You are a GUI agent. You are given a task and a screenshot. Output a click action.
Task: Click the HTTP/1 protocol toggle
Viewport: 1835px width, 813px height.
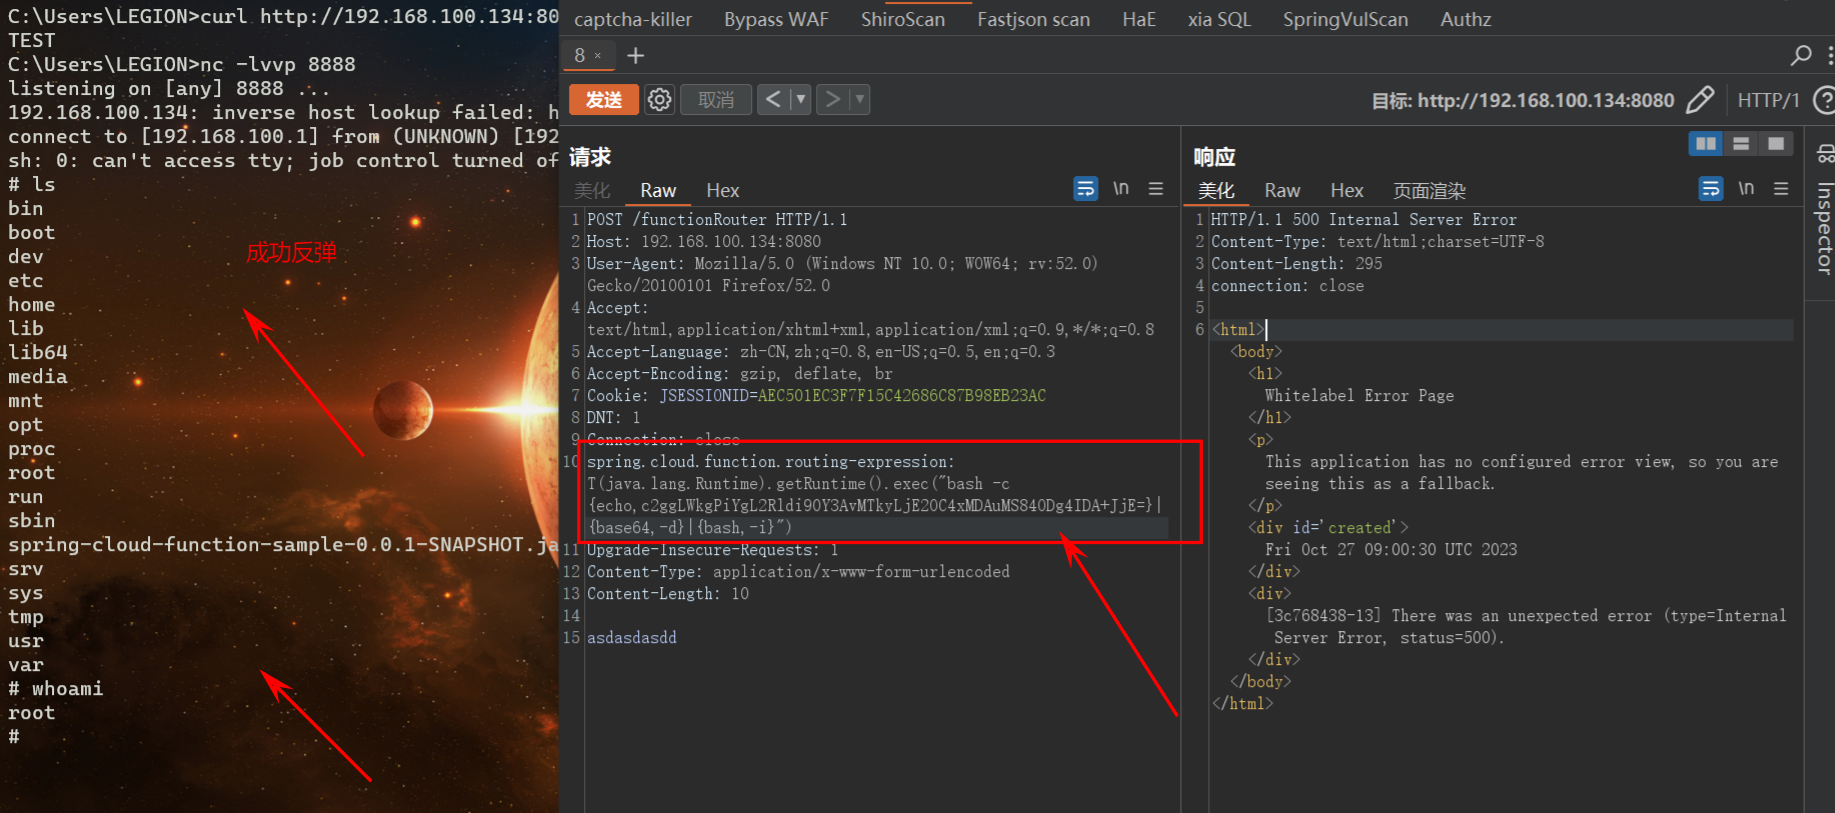tap(1768, 100)
